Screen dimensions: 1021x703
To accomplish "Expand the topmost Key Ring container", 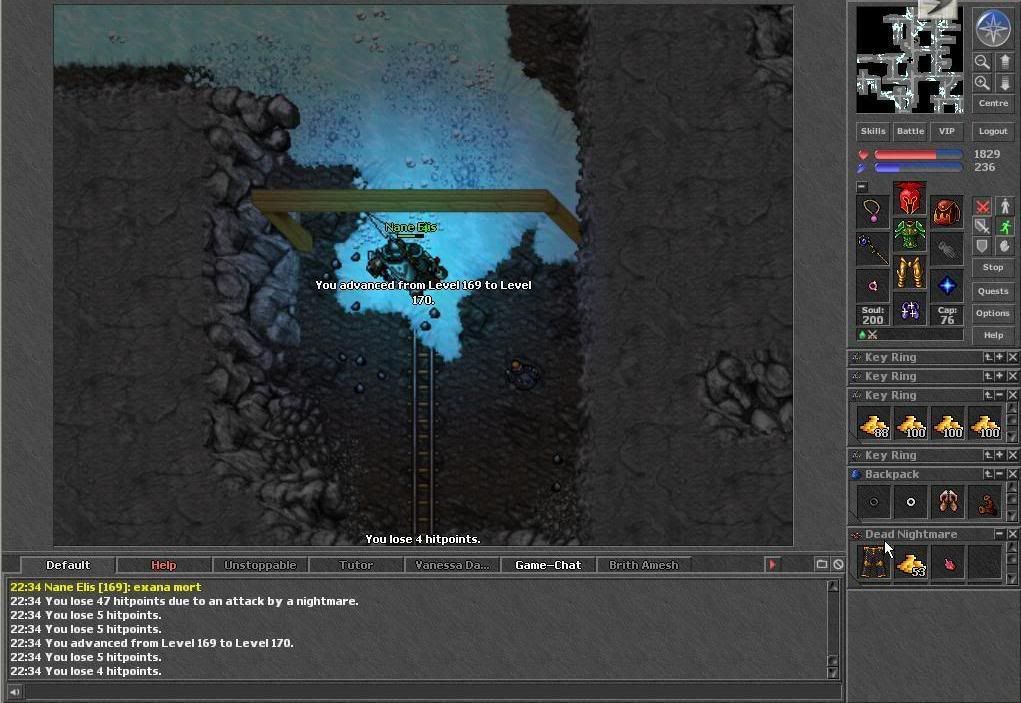I will point(1000,357).
